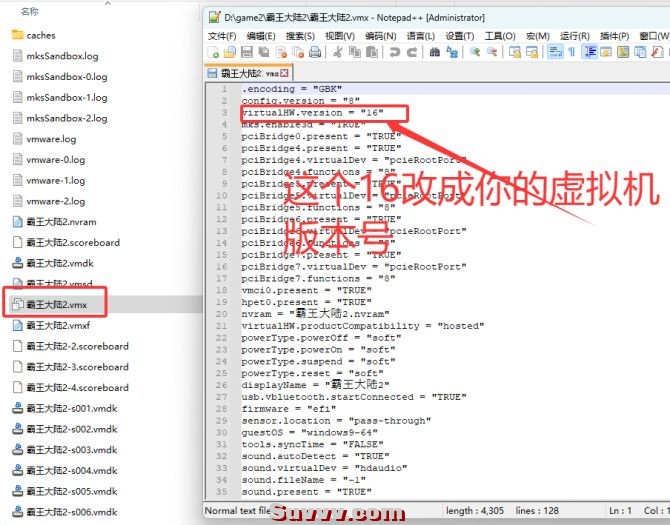670x525 pixels.
Task: Click the Paste toolbar icon
Action: pos(372,52)
